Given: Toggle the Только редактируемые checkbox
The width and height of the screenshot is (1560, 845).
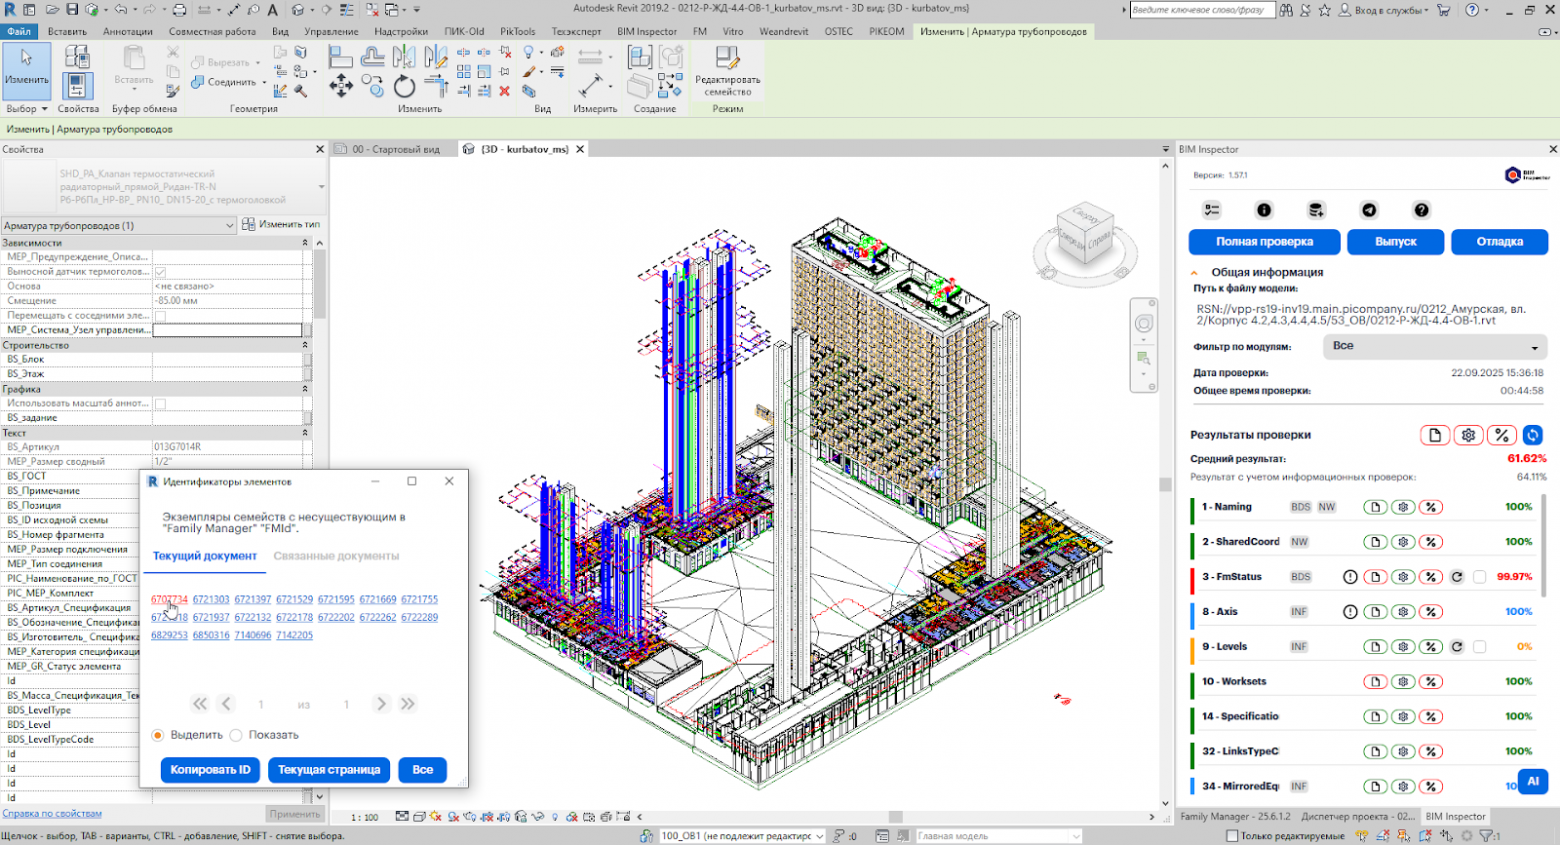Looking at the screenshot, I should [x=1232, y=836].
